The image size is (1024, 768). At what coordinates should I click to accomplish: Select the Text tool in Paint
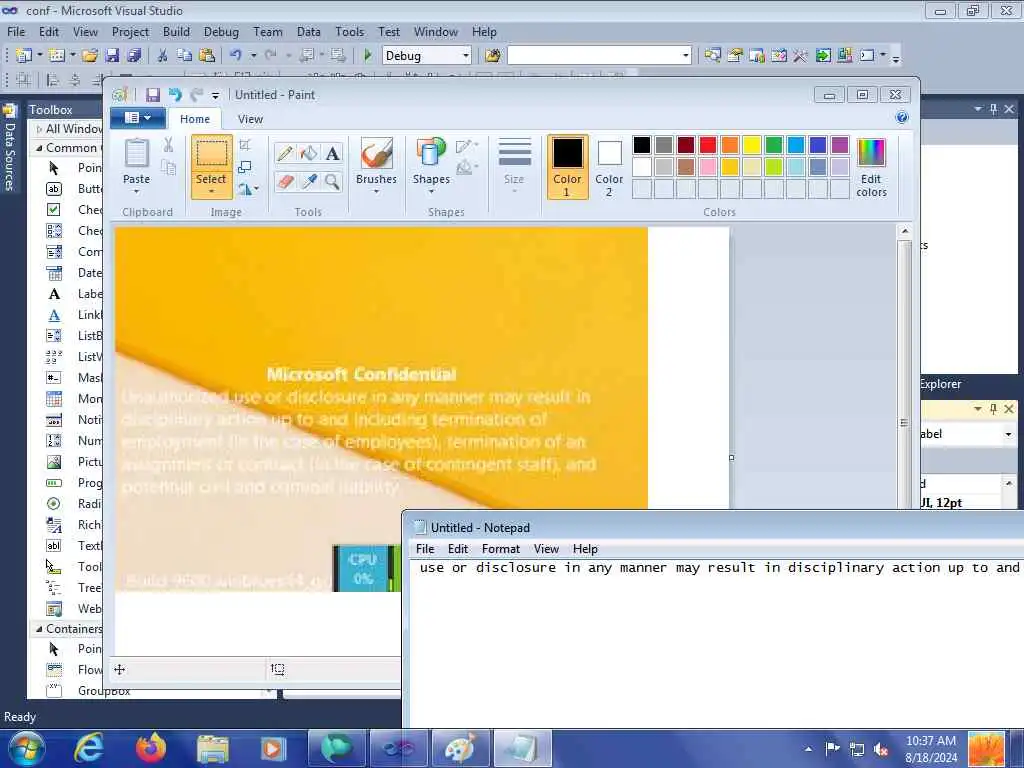click(x=332, y=153)
